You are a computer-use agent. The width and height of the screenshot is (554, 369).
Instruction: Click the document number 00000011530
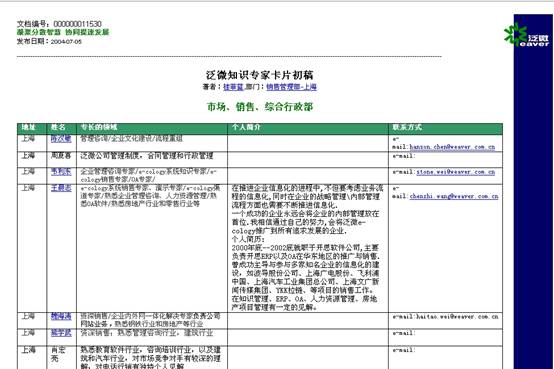pos(77,24)
